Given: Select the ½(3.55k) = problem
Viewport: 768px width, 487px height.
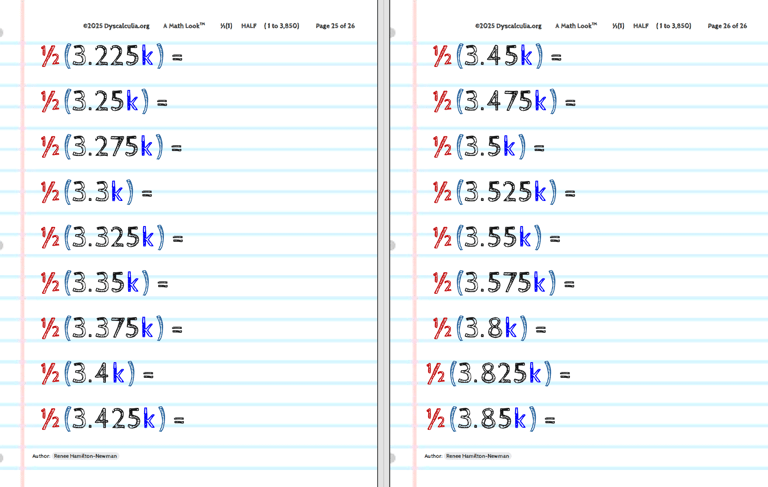Looking at the screenshot, I should tap(497, 238).
